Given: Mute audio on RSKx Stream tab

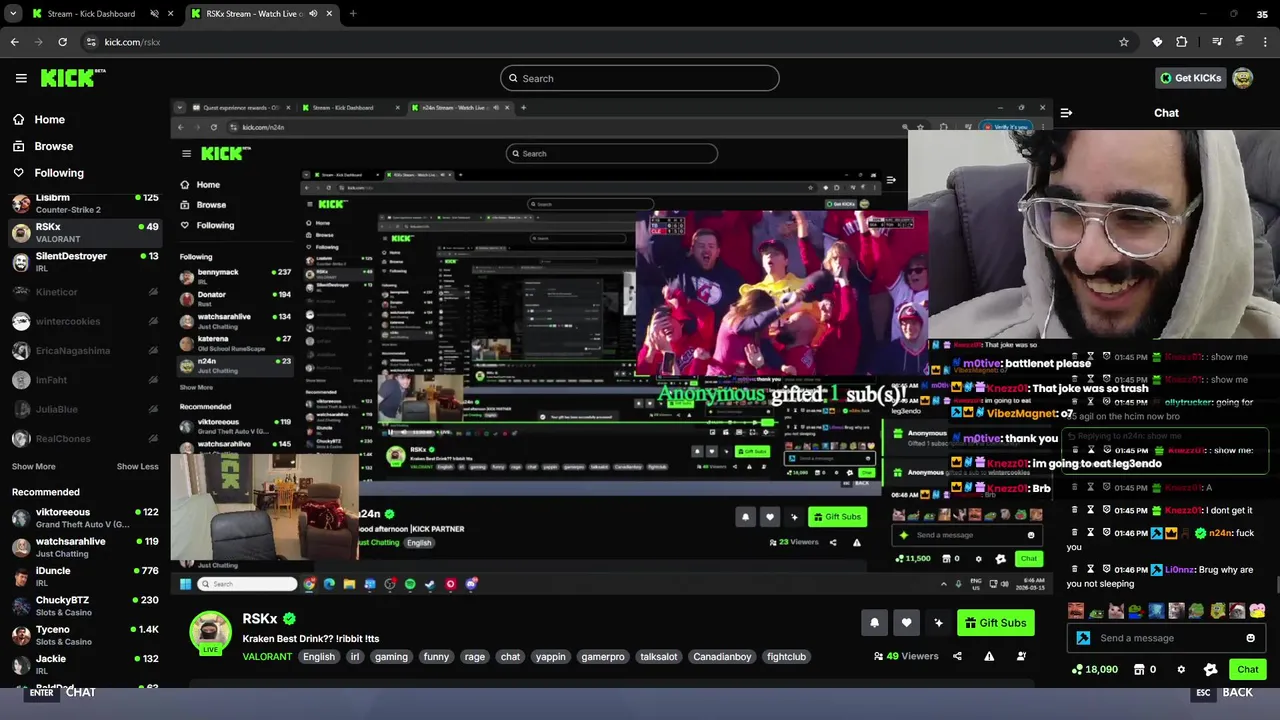Looking at the screenshot, I should (313, 14).
